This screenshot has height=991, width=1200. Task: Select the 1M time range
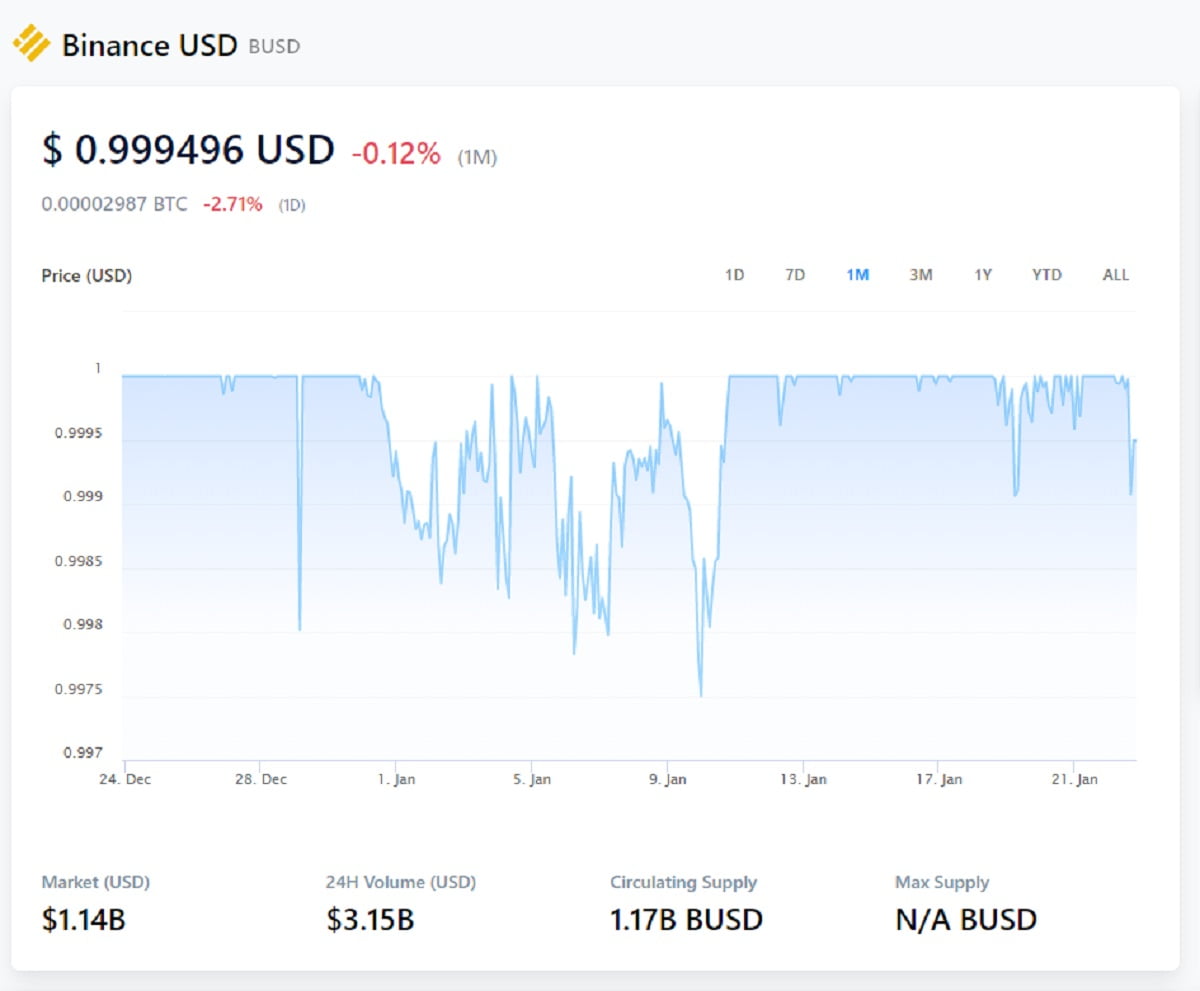(857, 275)
